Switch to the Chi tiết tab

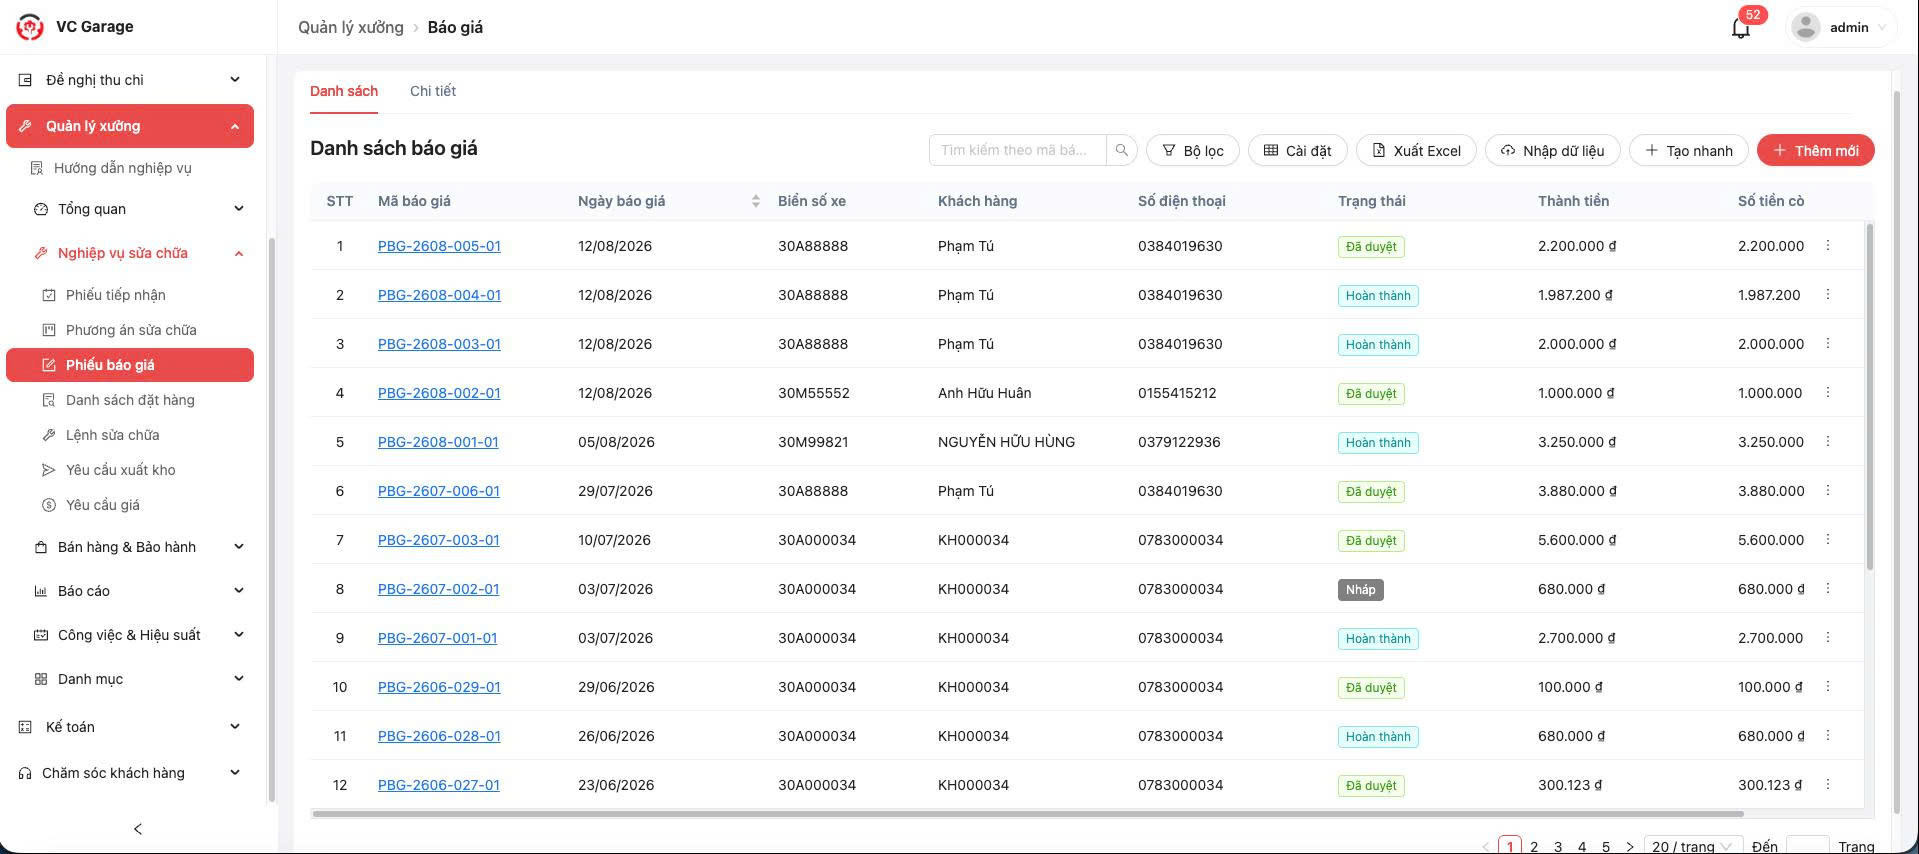pos(433,91)
